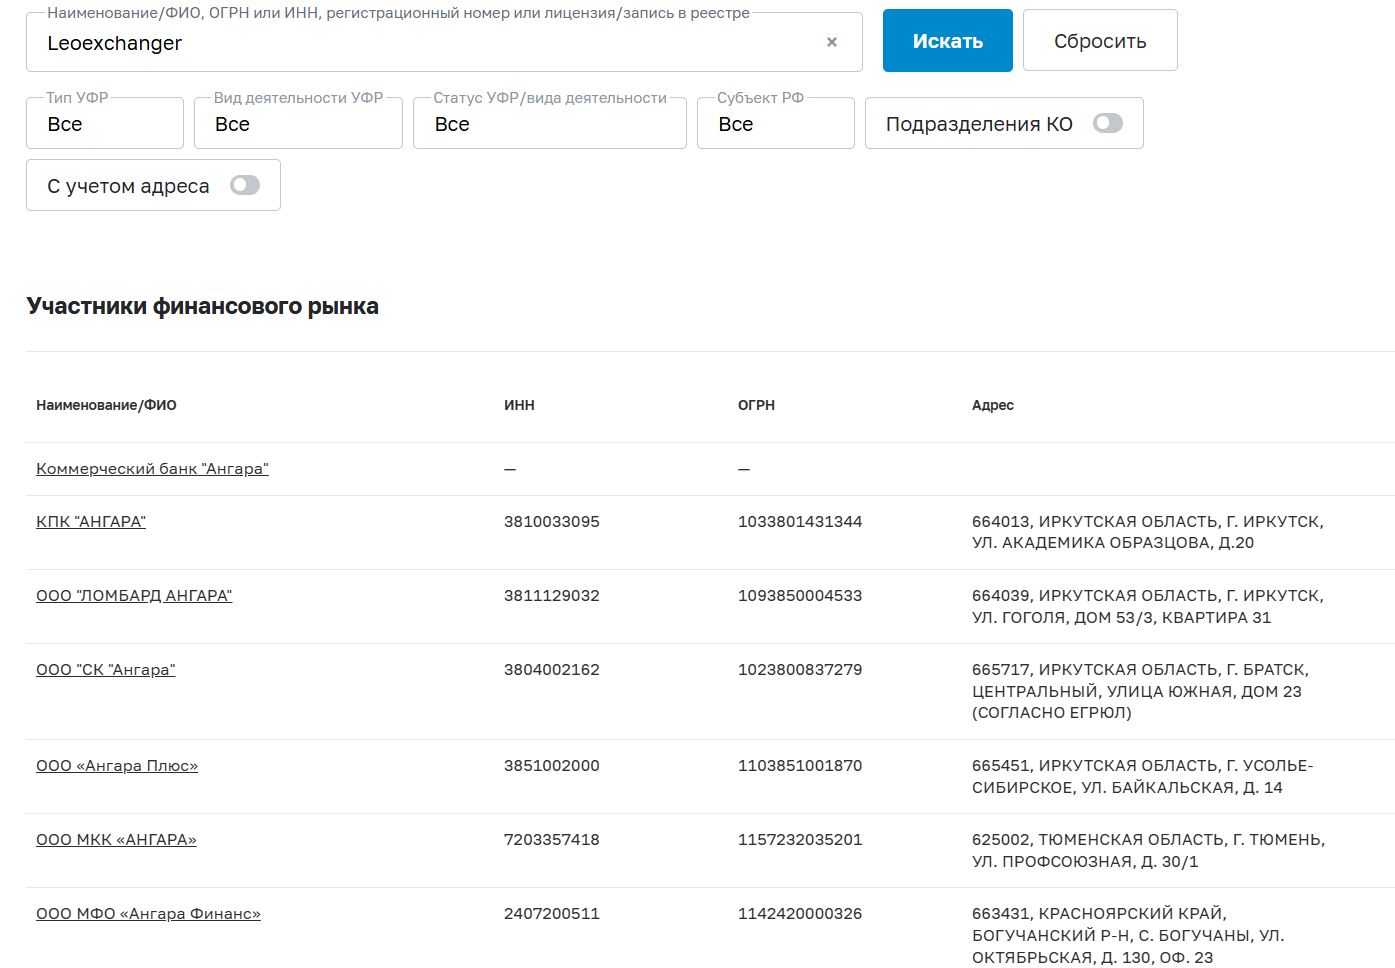Click the search input containing Leoexchanger
This screenshot has width=1395, height=968.
point(420,43)
